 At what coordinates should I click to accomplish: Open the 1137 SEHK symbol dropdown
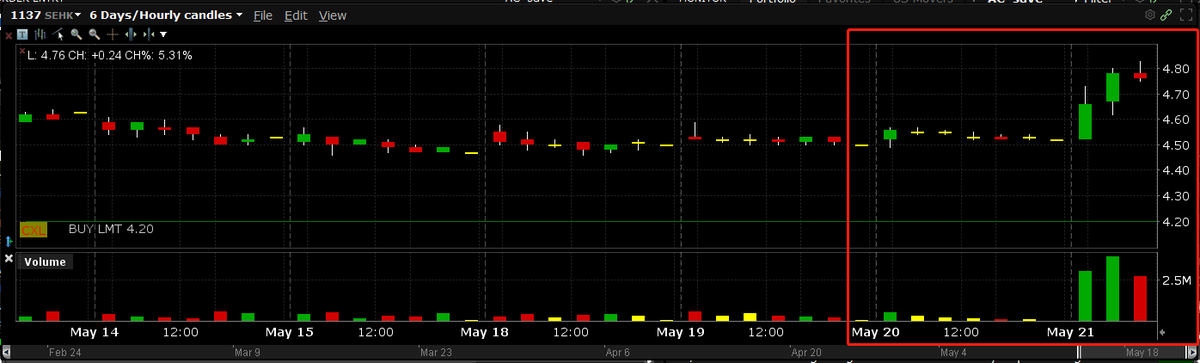[46, 15]
